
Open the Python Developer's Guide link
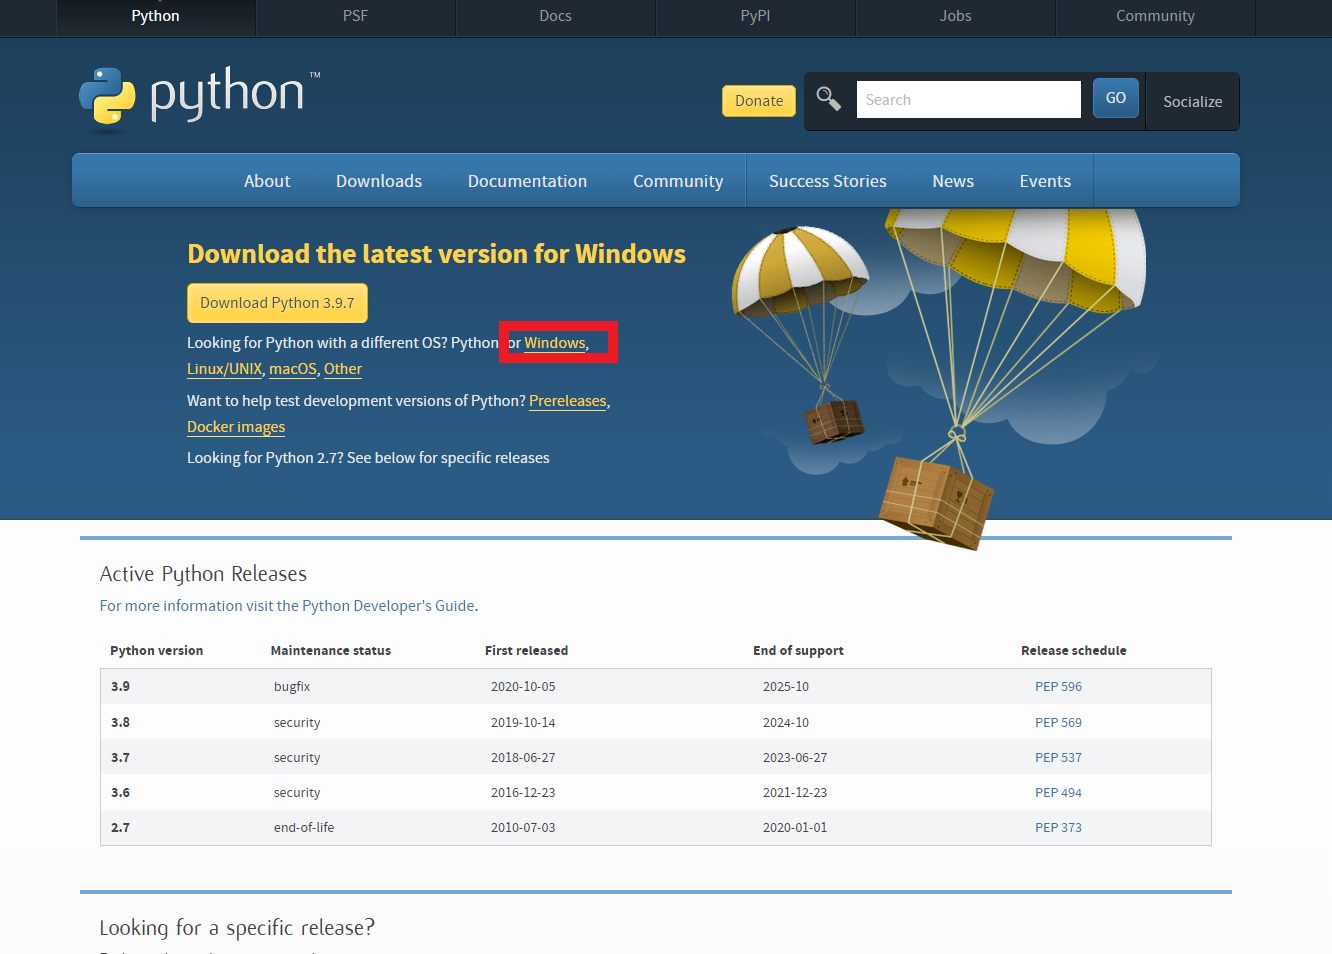coord(388,606)
